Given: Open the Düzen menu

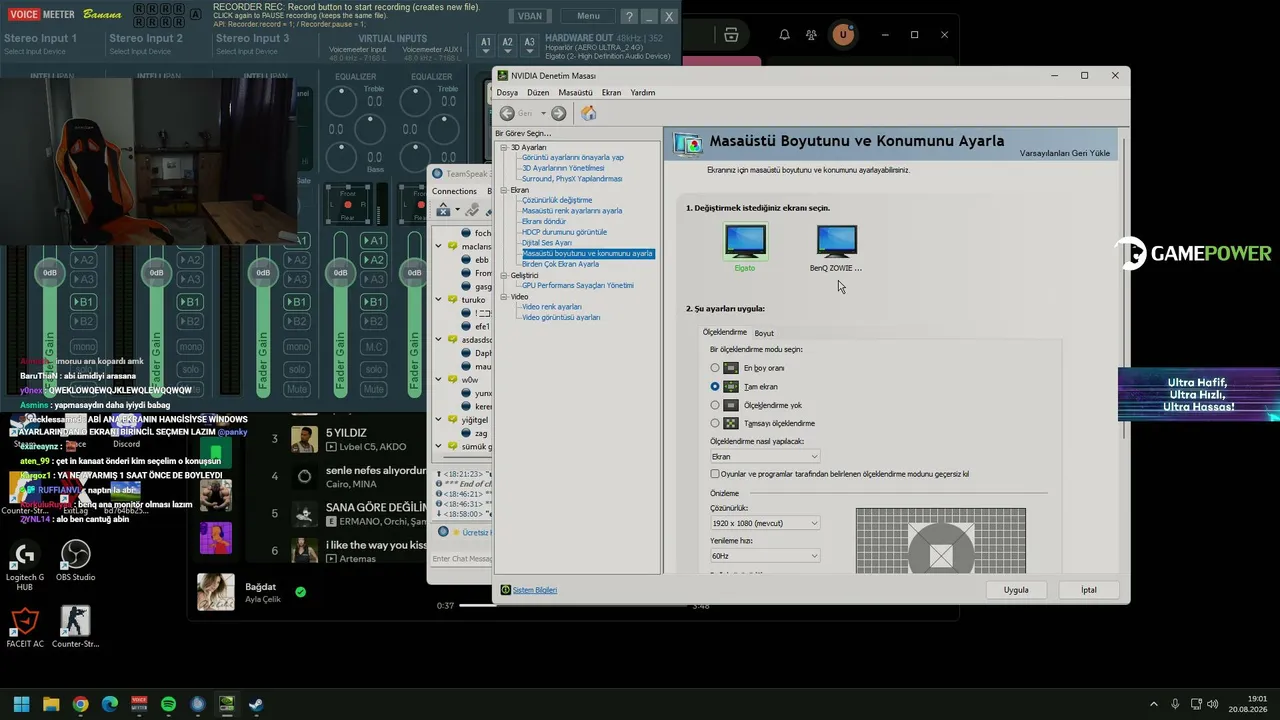Looking at the screenshot, I should click(x=538, y=92).
